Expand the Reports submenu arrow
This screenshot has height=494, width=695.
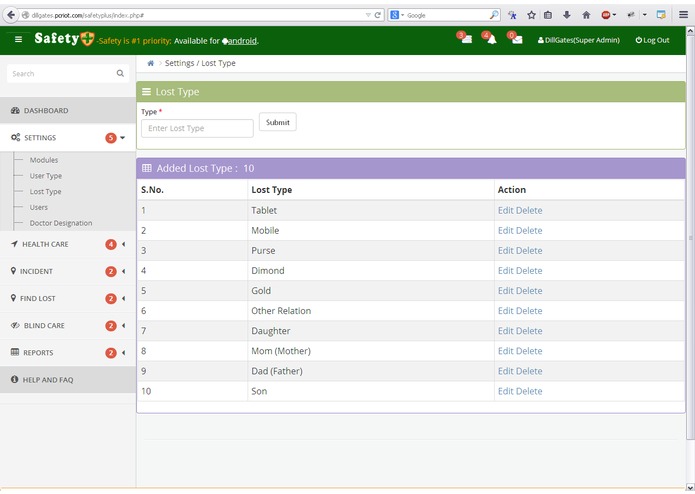pos(124,353)
